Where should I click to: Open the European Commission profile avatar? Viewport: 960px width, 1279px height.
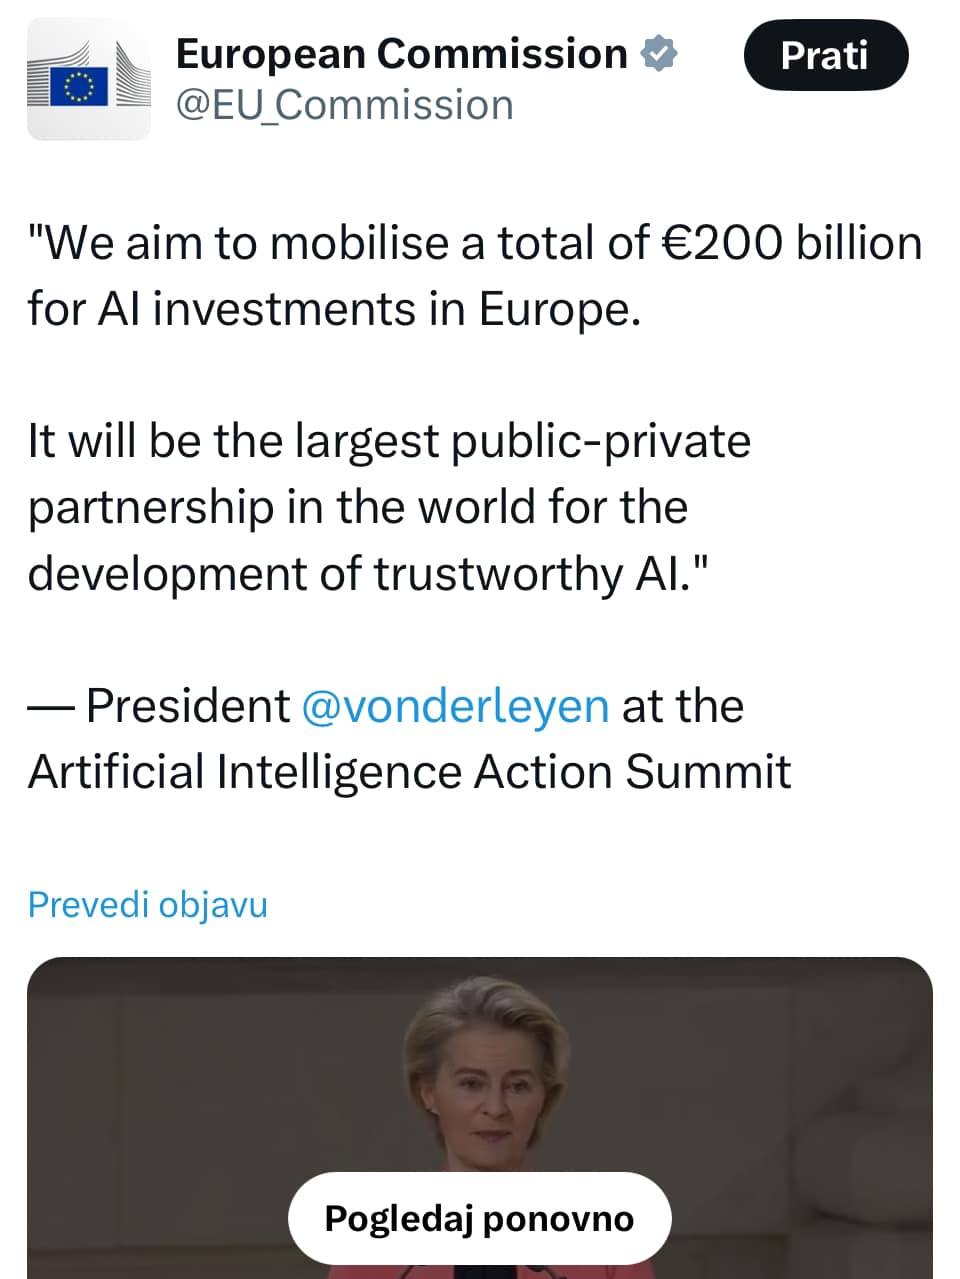point(88,79)
